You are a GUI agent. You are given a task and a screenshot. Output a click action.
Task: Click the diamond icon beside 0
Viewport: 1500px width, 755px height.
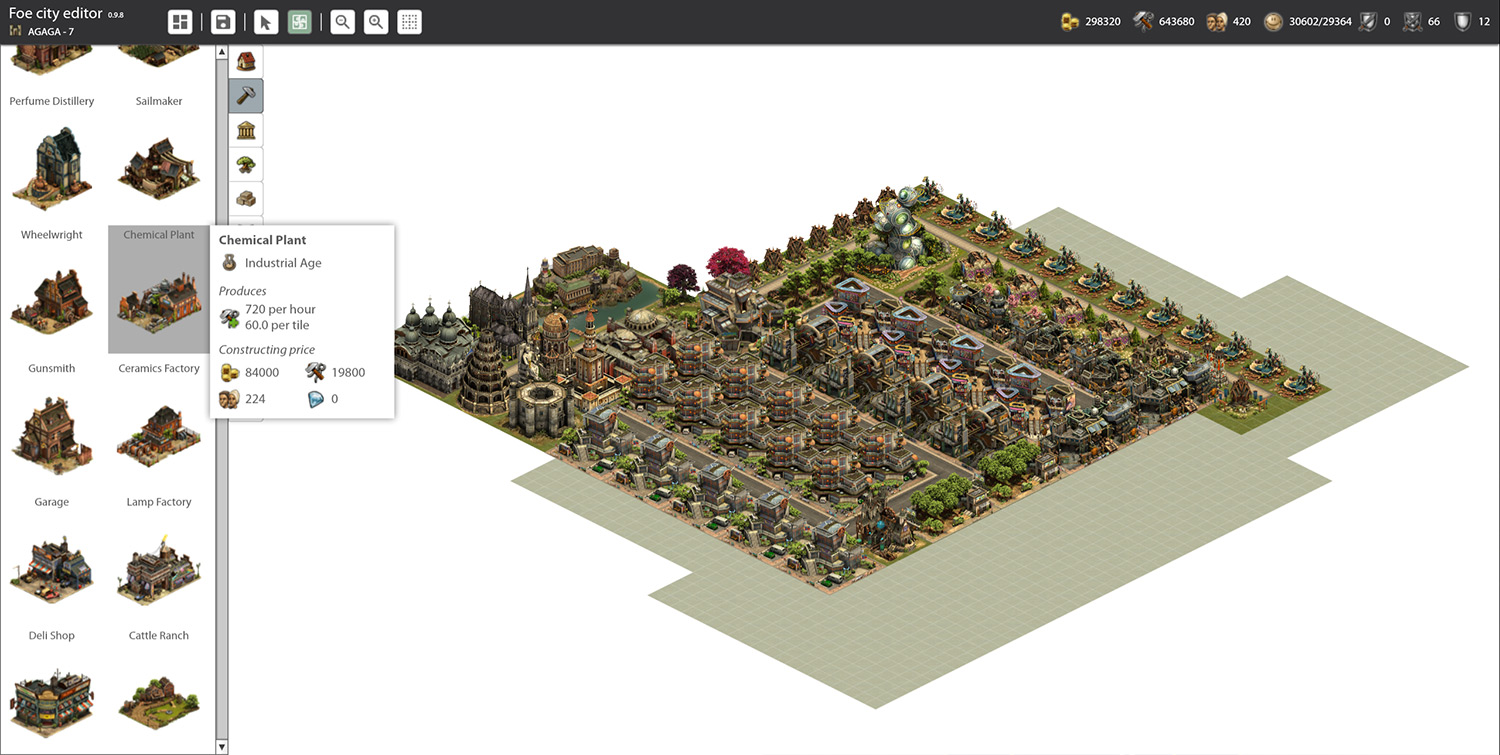click(x=316, y=399)
